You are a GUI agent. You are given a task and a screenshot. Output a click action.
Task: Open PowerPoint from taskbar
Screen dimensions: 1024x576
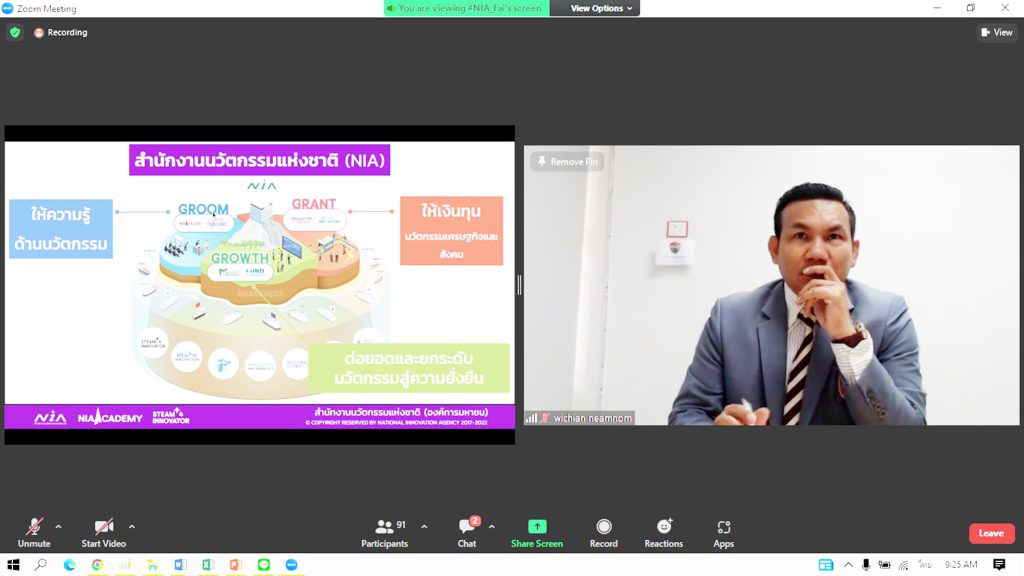point(236,564)
